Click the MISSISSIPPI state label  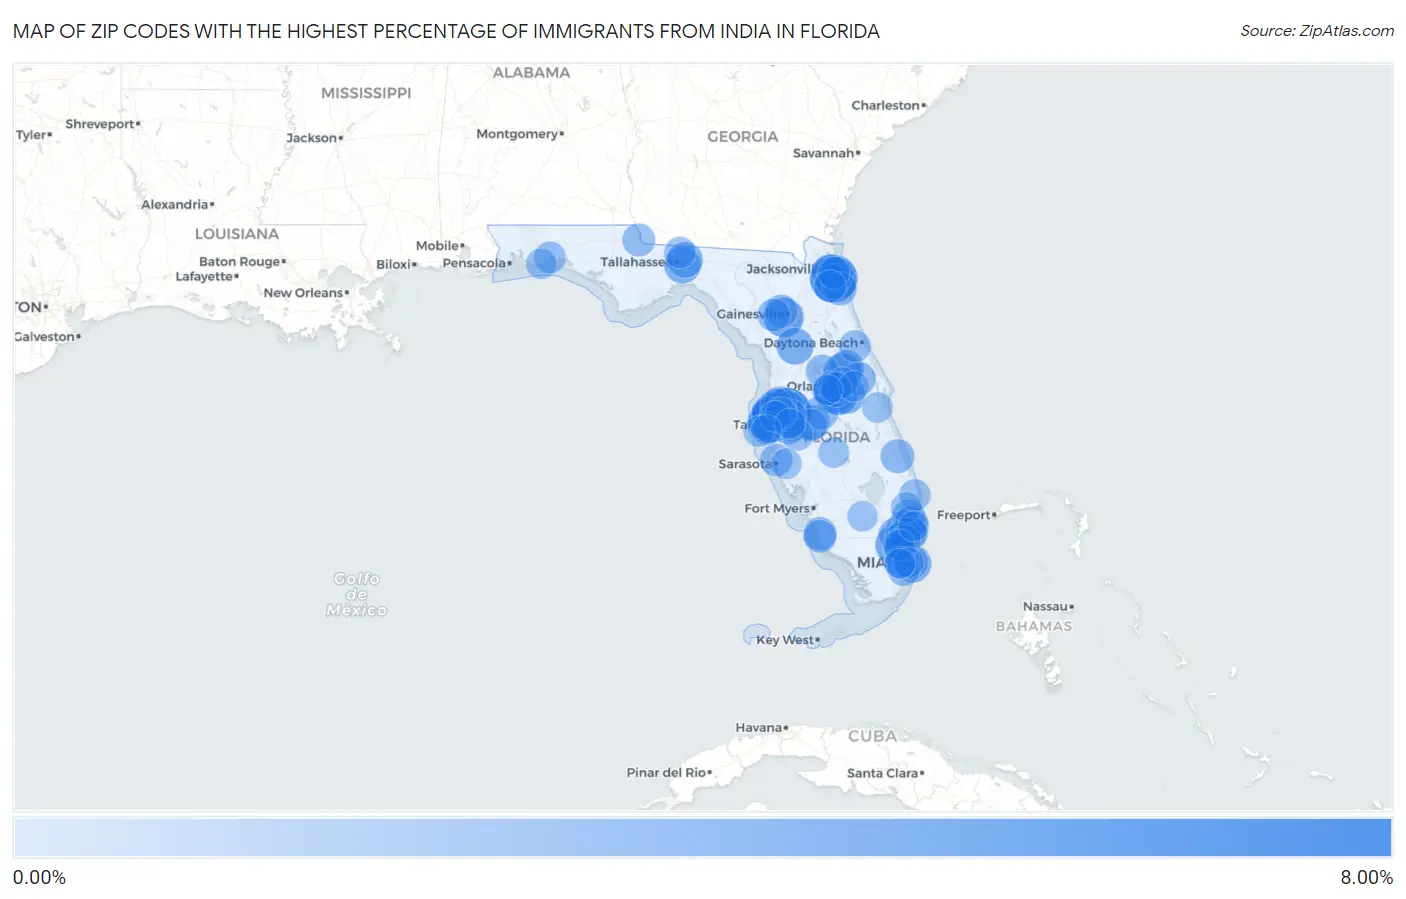coord(366,93)
